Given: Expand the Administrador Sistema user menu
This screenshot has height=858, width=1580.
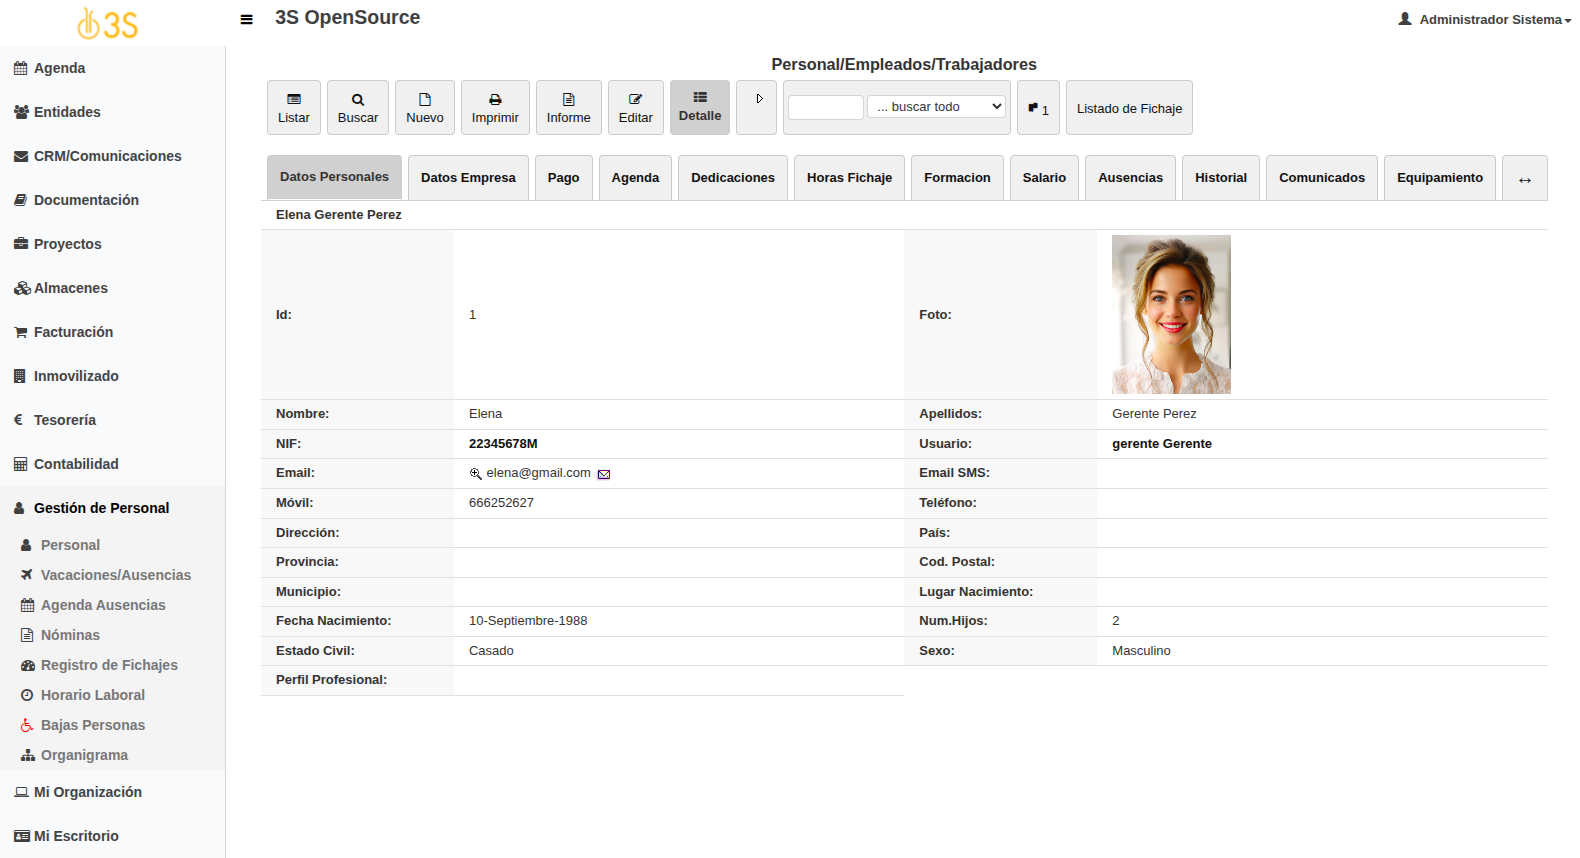Looking at the screenshot, I should (x=1485, y=19).
